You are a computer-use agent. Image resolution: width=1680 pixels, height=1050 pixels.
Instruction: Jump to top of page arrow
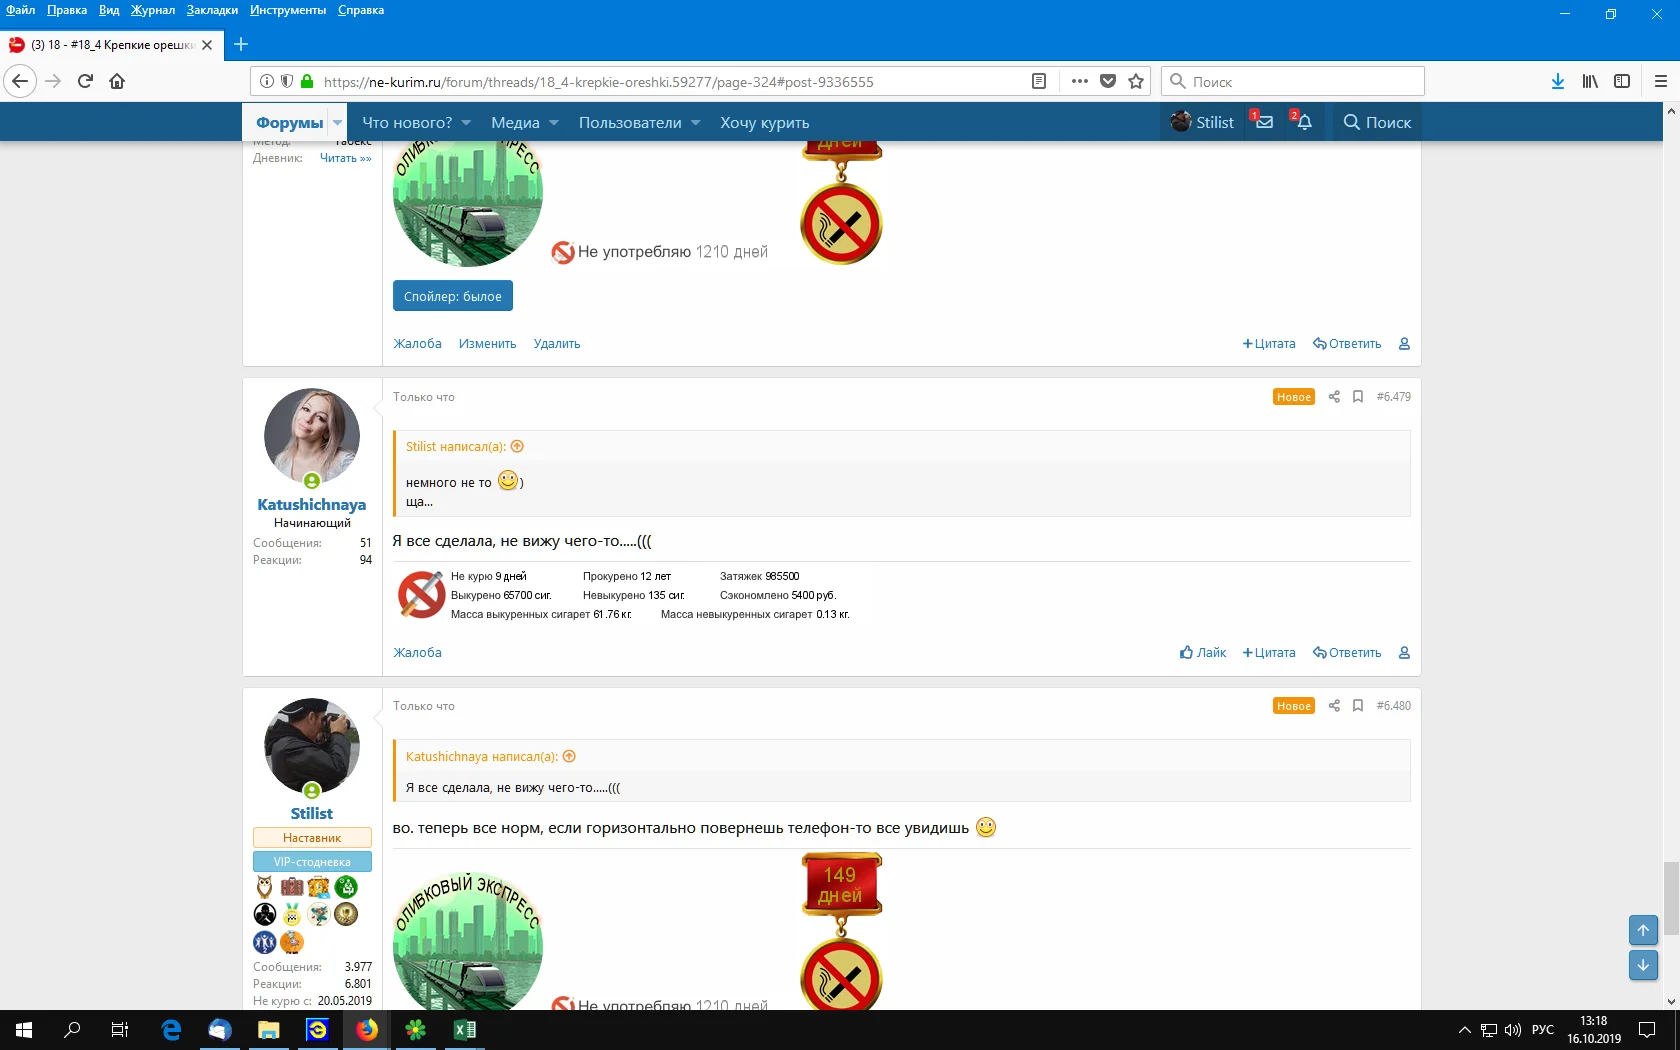(x=1643, y=930)
